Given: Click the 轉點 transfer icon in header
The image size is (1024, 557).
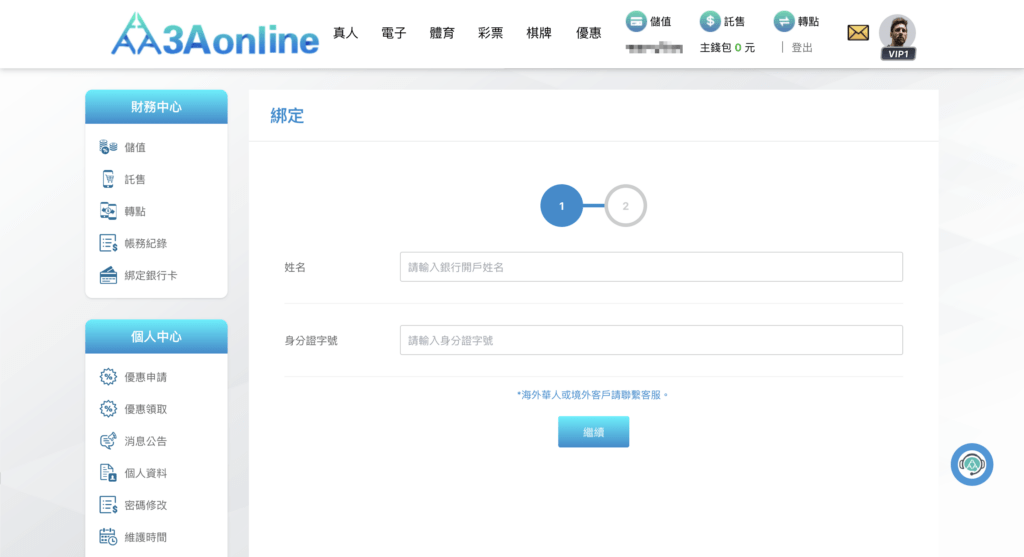Looking at the screenshot, I should click(784, 21).
